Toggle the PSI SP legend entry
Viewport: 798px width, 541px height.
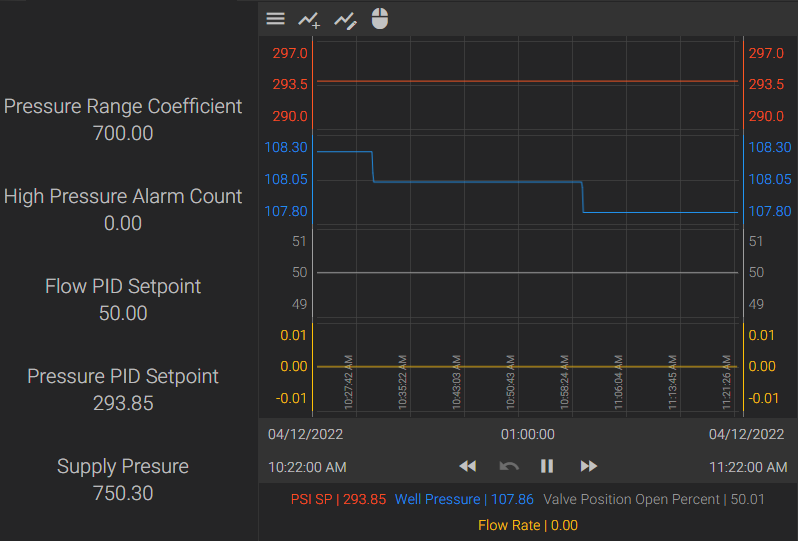pyautogui.click(x=338, y=499)
